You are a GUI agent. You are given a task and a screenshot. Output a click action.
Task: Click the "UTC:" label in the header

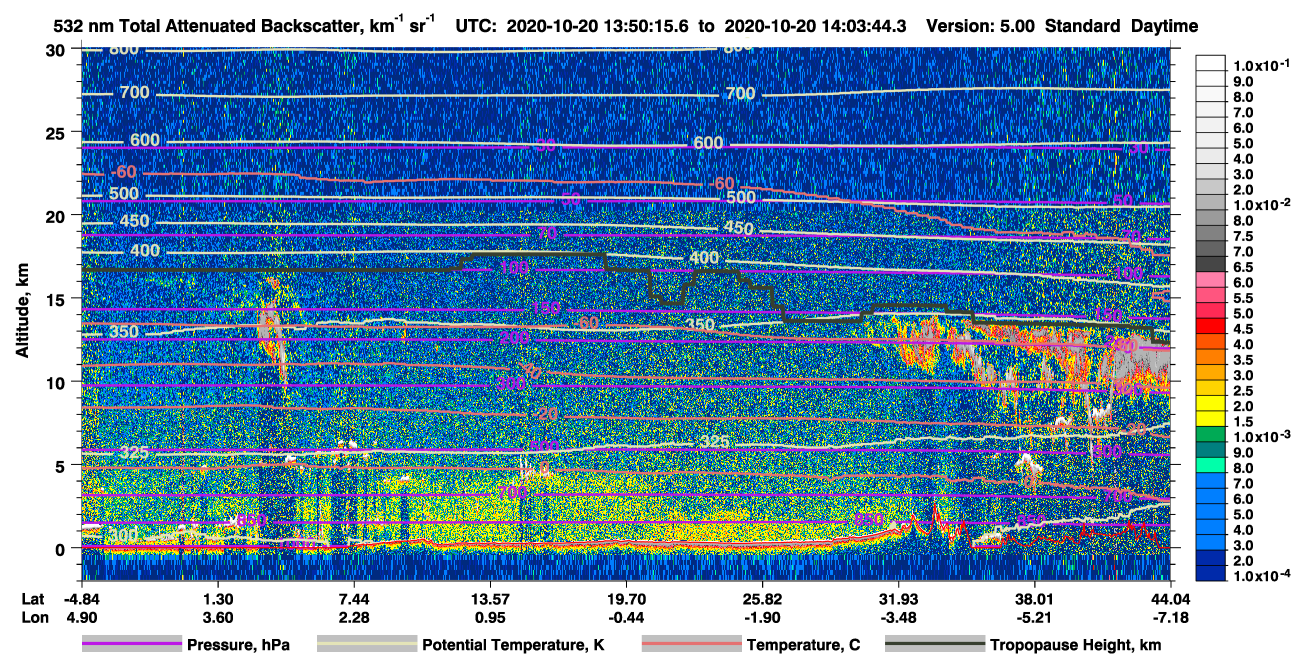click(x=476, y=25)
